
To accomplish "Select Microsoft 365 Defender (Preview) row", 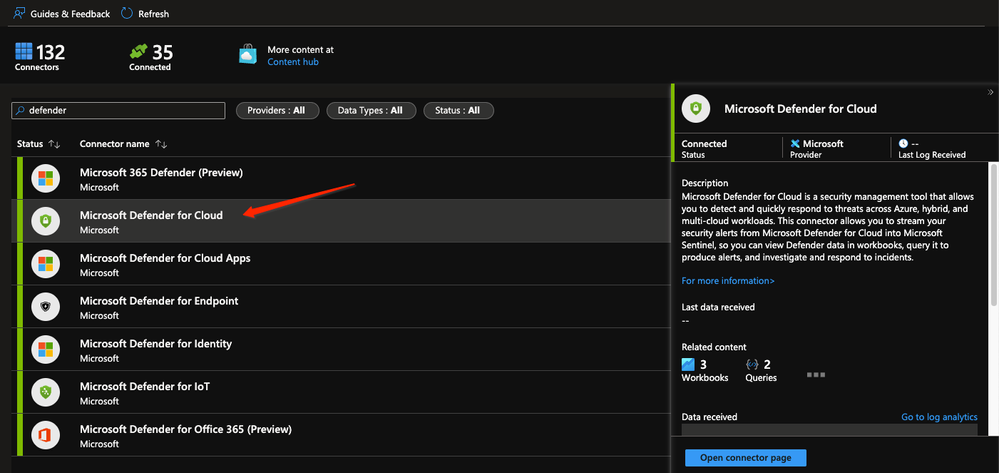I will (341, 178).
